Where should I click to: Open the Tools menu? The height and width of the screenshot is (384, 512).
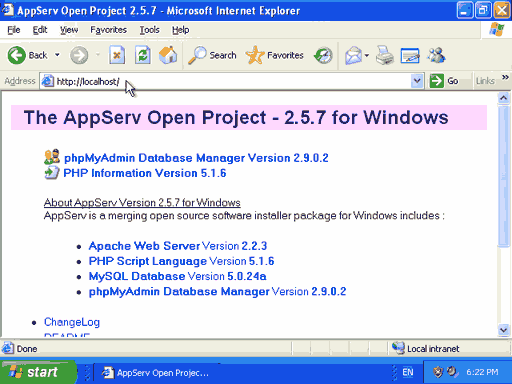pyautogui.click(x=149, y=30)
